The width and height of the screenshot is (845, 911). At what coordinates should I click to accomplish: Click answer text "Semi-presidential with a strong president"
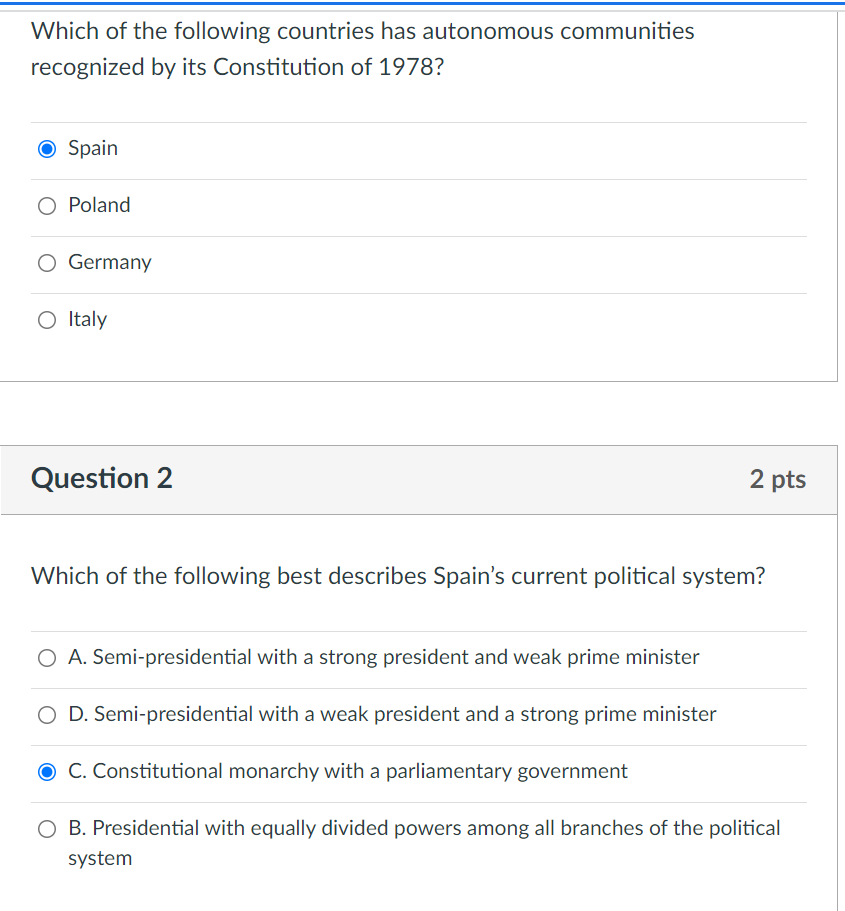tap(384, 657)
